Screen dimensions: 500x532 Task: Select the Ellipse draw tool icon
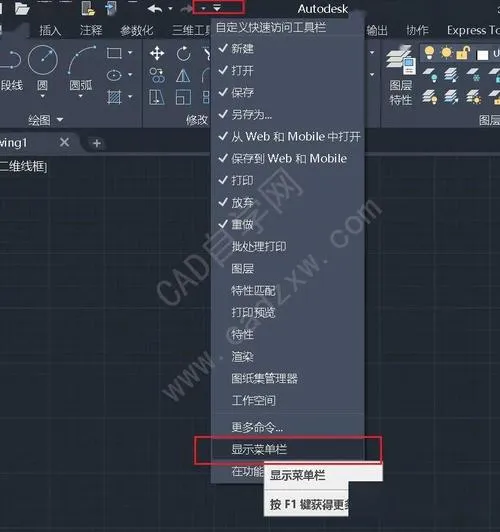pyautogui.click(x=114, y=75)
